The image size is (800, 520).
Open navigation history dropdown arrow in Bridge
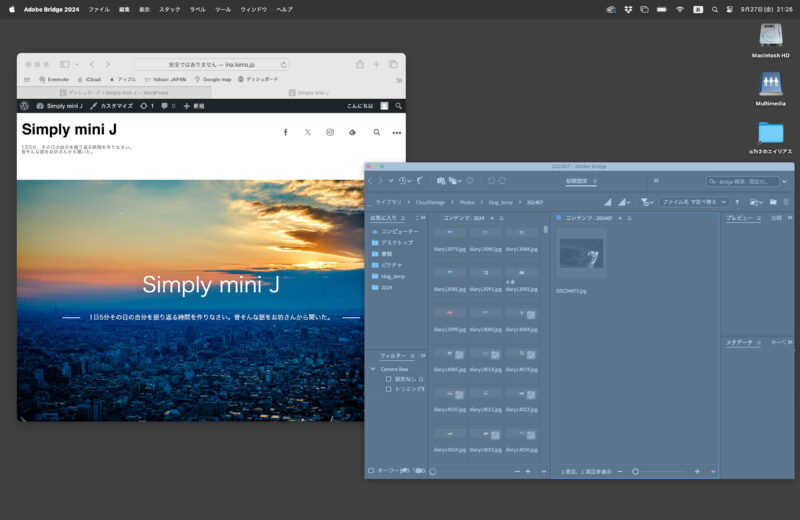pyautogui.click(x=391, y=181)
